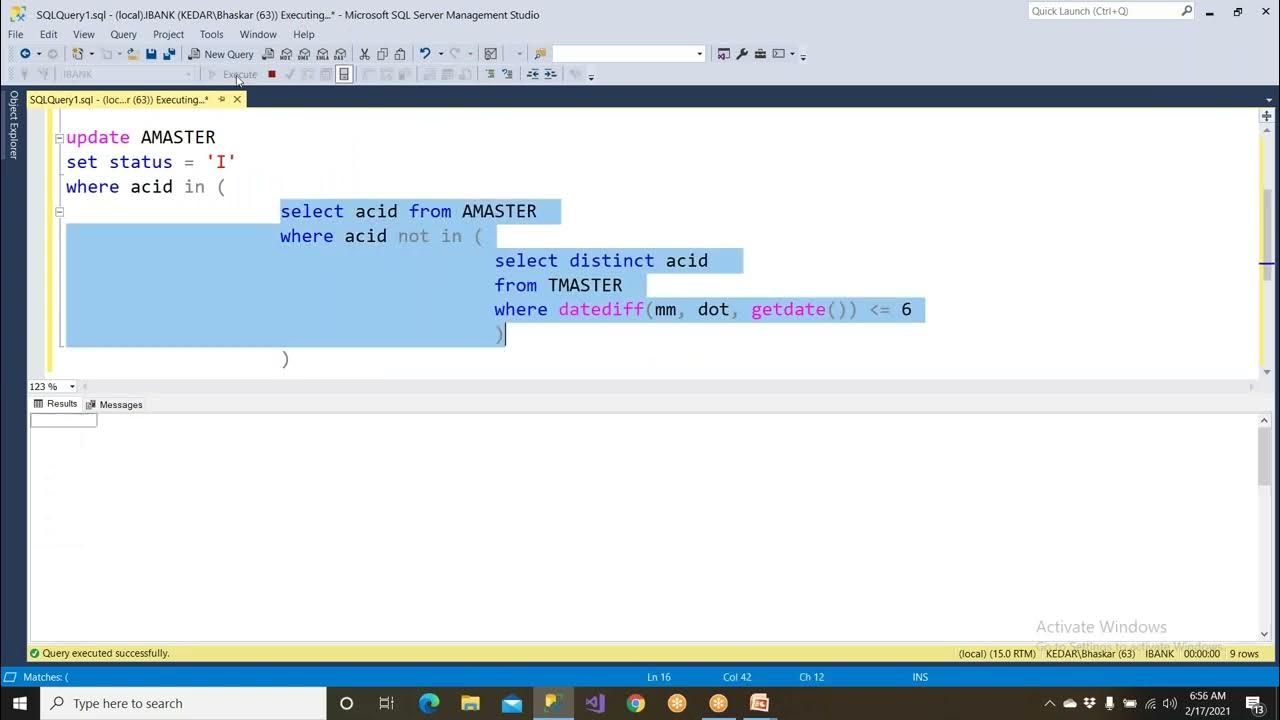Screen dimensions: 1280x720
Task: Click the Decrease Indent icon
Action: tap(533, 74)
